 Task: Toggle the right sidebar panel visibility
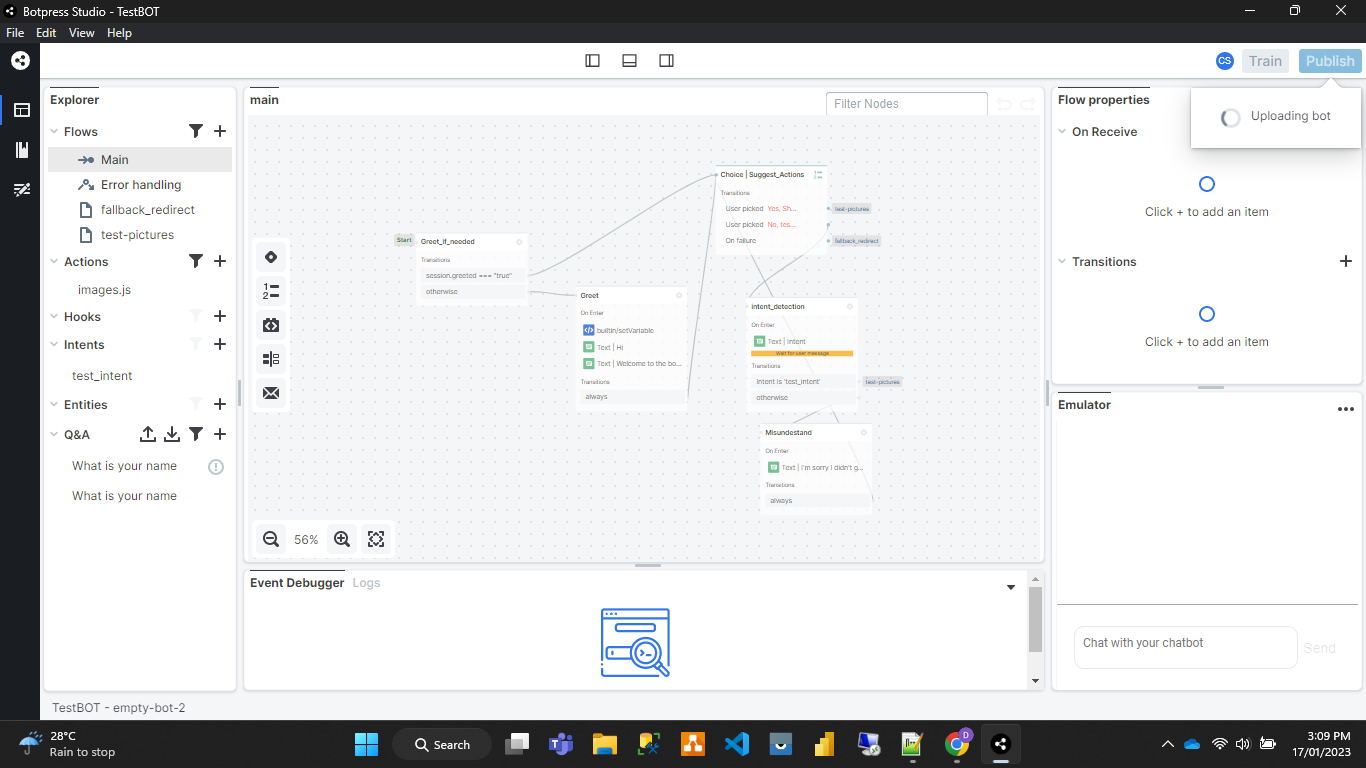point(666,61)
